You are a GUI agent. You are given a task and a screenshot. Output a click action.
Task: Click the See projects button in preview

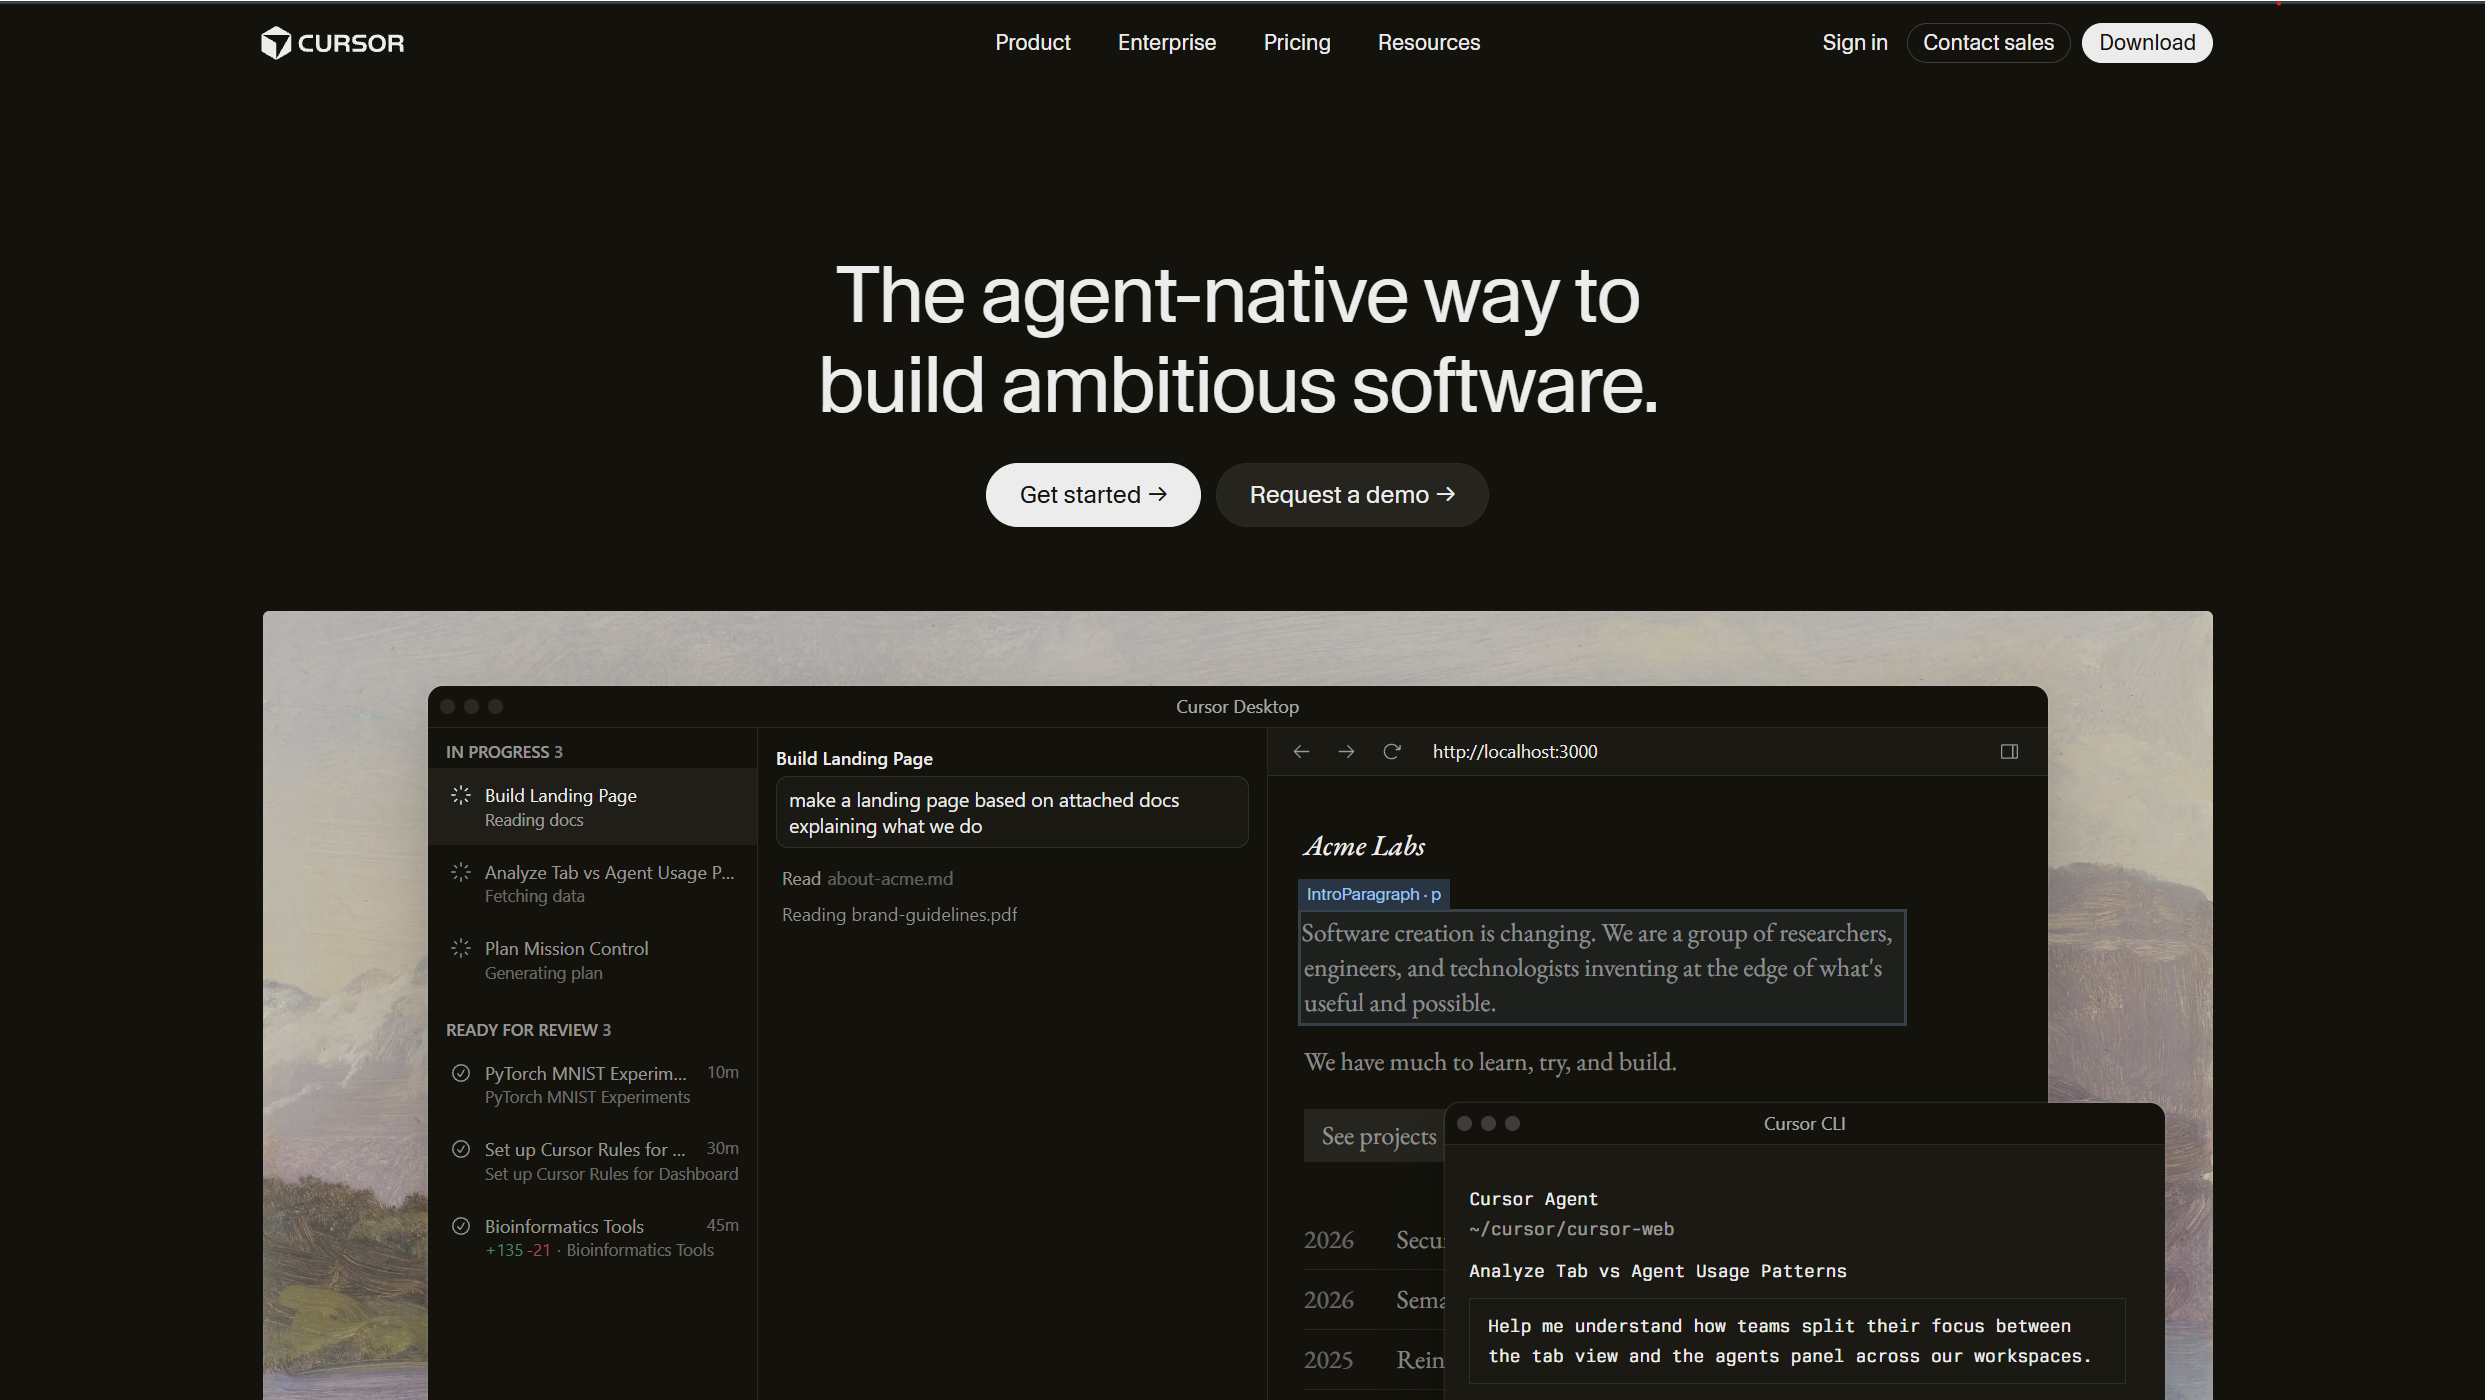1375,1136
